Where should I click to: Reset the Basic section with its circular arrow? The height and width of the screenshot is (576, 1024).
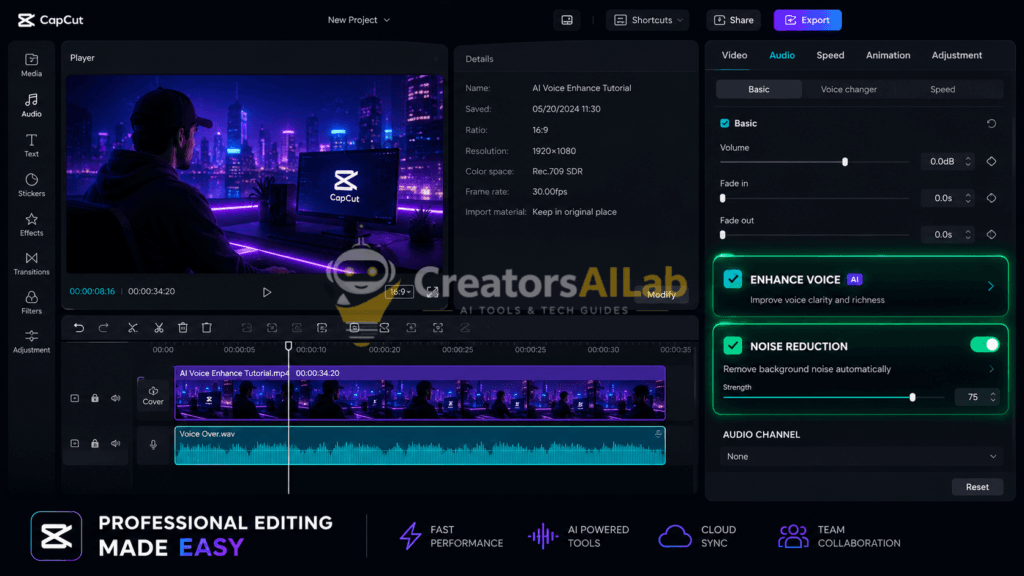click(991, 123)
